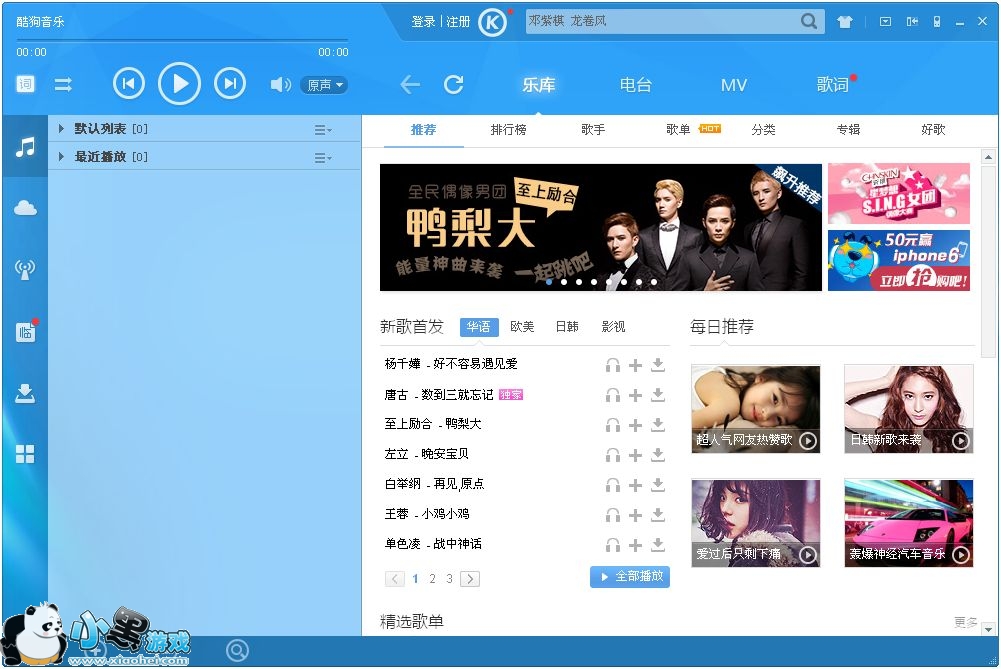Download 王蓉 小鸡小鸡 song
This screenshot has height=669, width=1001.
(658, 515)
